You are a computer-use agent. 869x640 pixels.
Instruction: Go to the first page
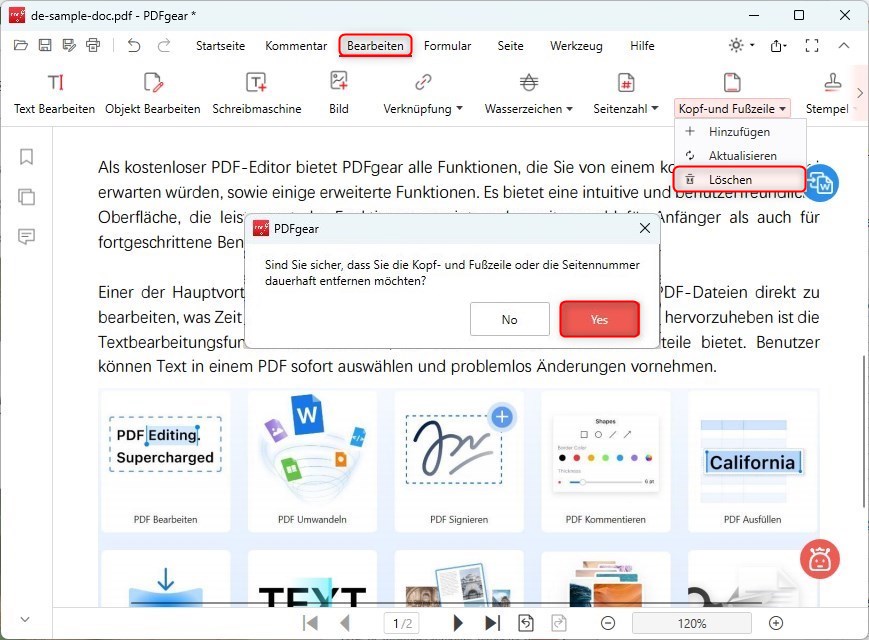[x=310, y=623]
